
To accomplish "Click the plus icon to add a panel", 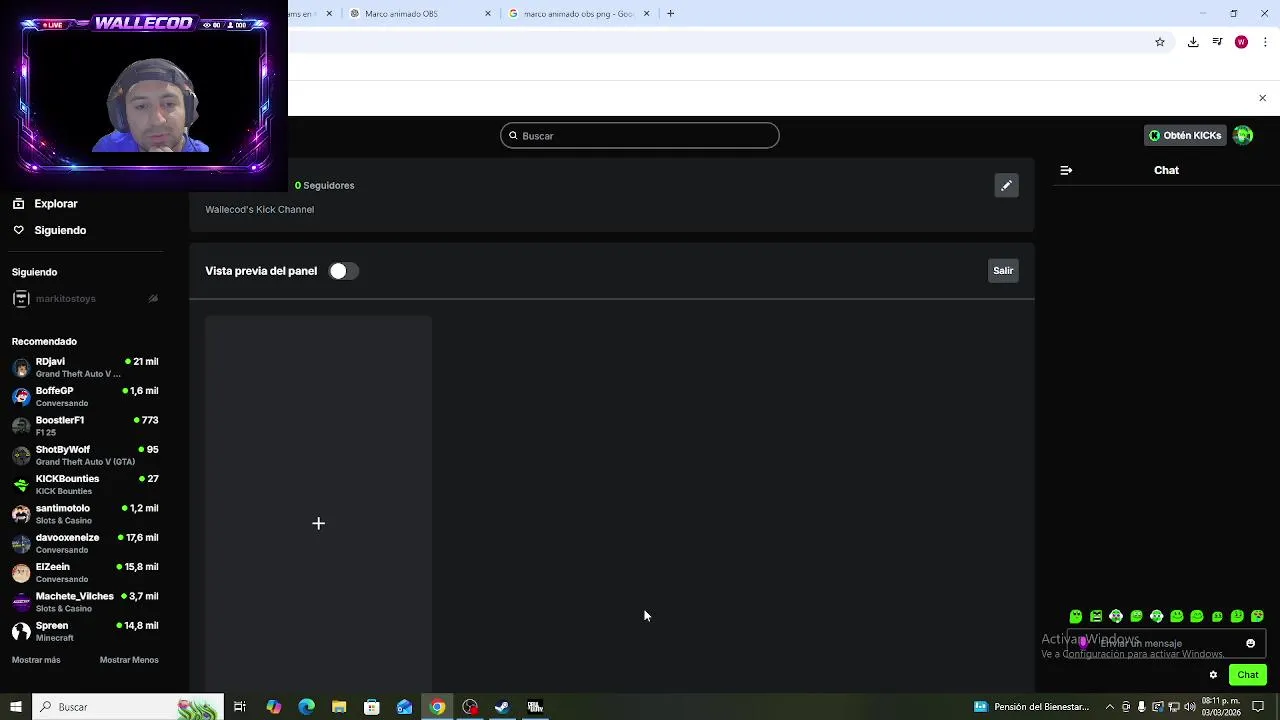I will 318,523.
